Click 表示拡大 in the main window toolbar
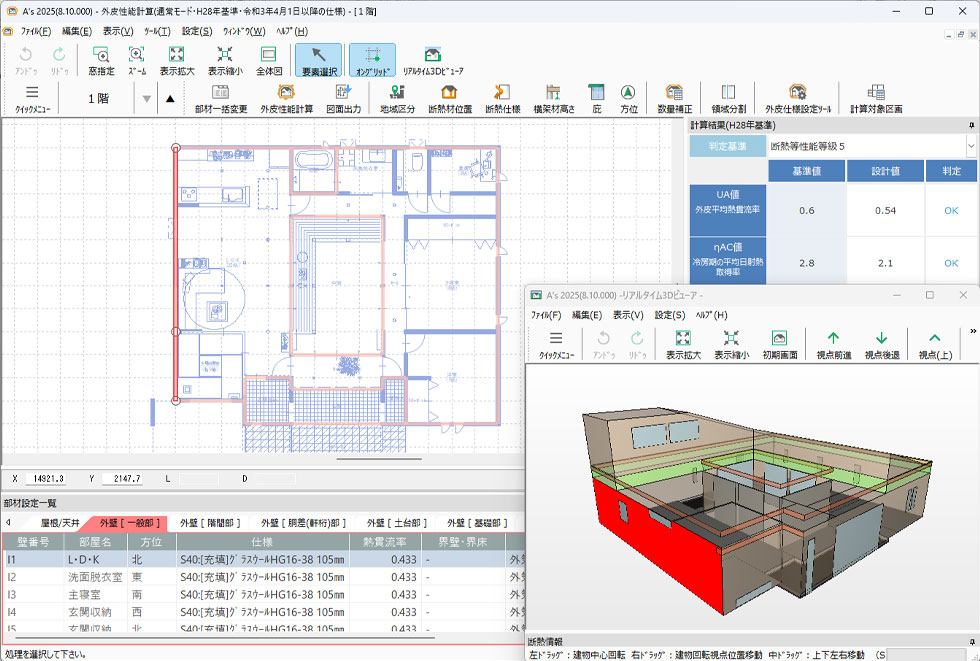Screen dimensions: 980x661 click(177, 61)
